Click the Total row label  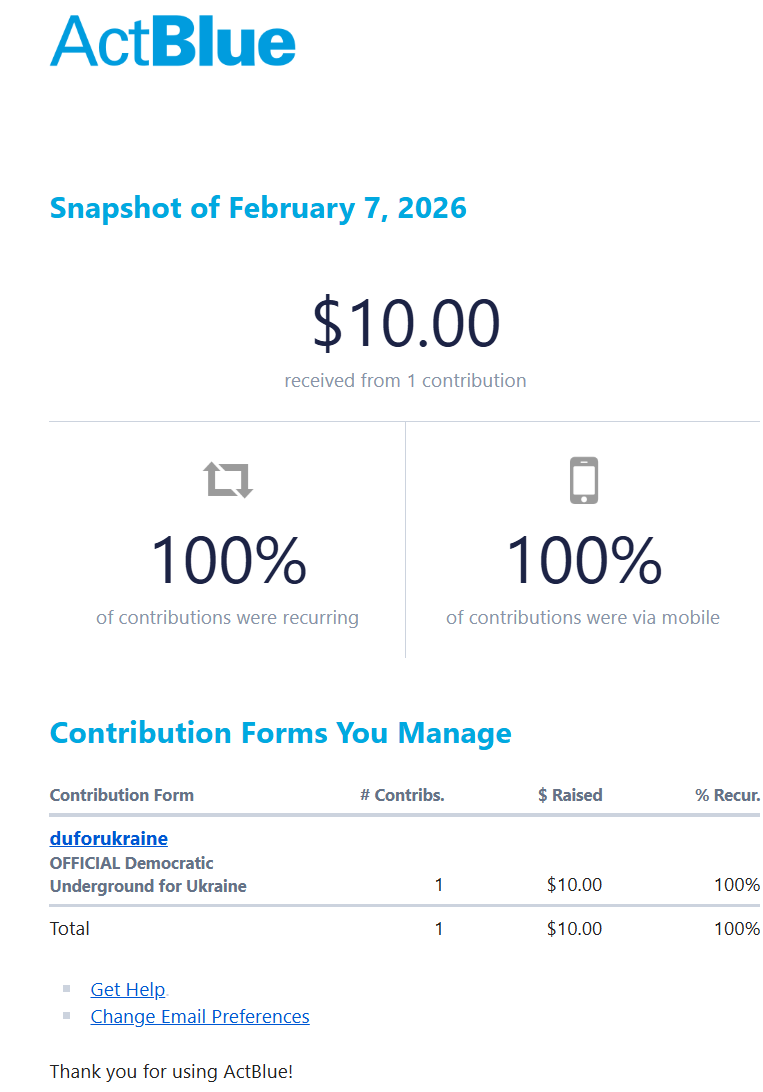70,928
